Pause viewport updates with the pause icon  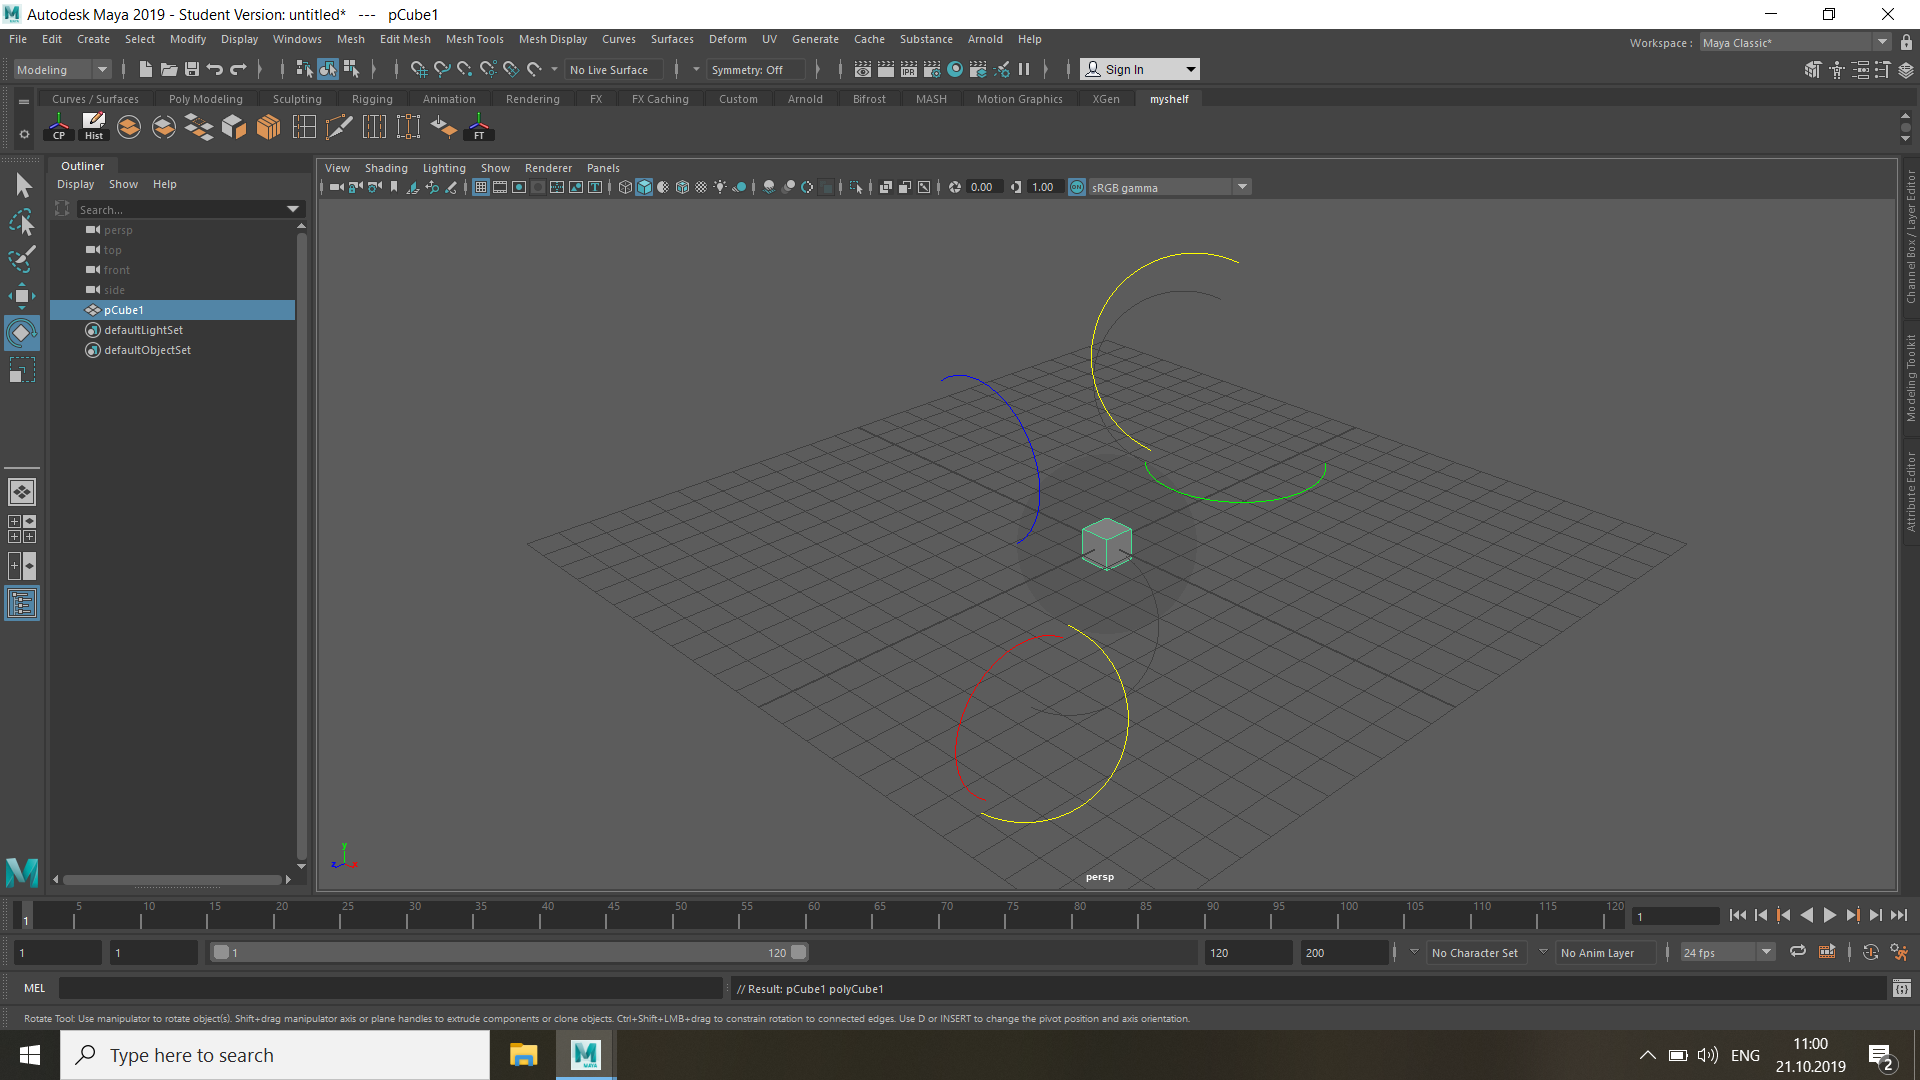click(1025, 69)
